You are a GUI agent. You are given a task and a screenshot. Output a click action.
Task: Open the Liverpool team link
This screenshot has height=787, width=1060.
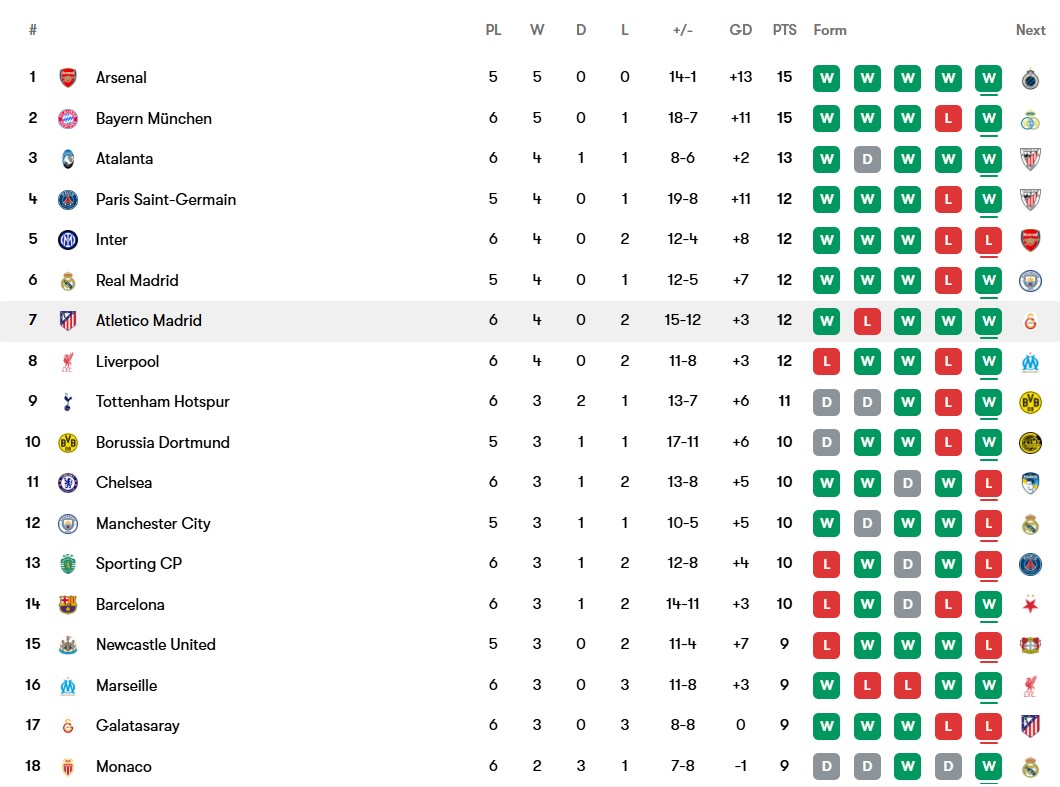click(127, 361)
